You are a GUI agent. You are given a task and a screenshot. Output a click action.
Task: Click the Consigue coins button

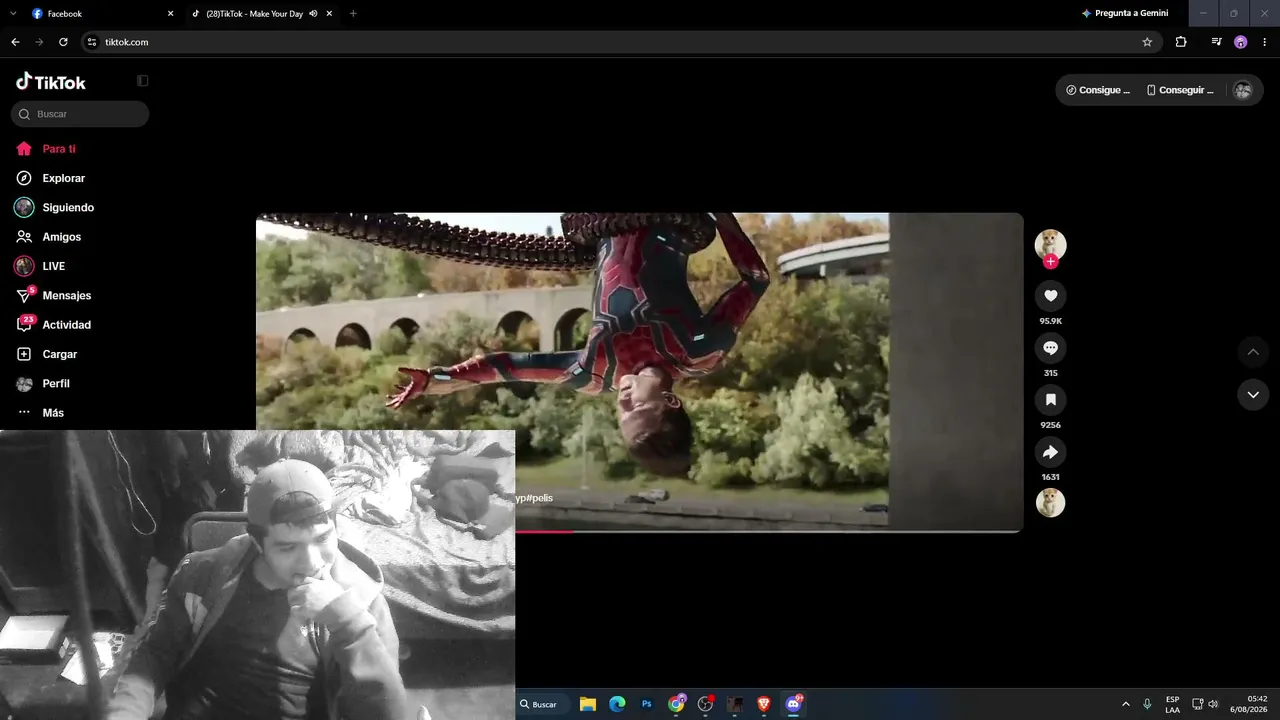pyautogui.click(x=1098, y=90)
